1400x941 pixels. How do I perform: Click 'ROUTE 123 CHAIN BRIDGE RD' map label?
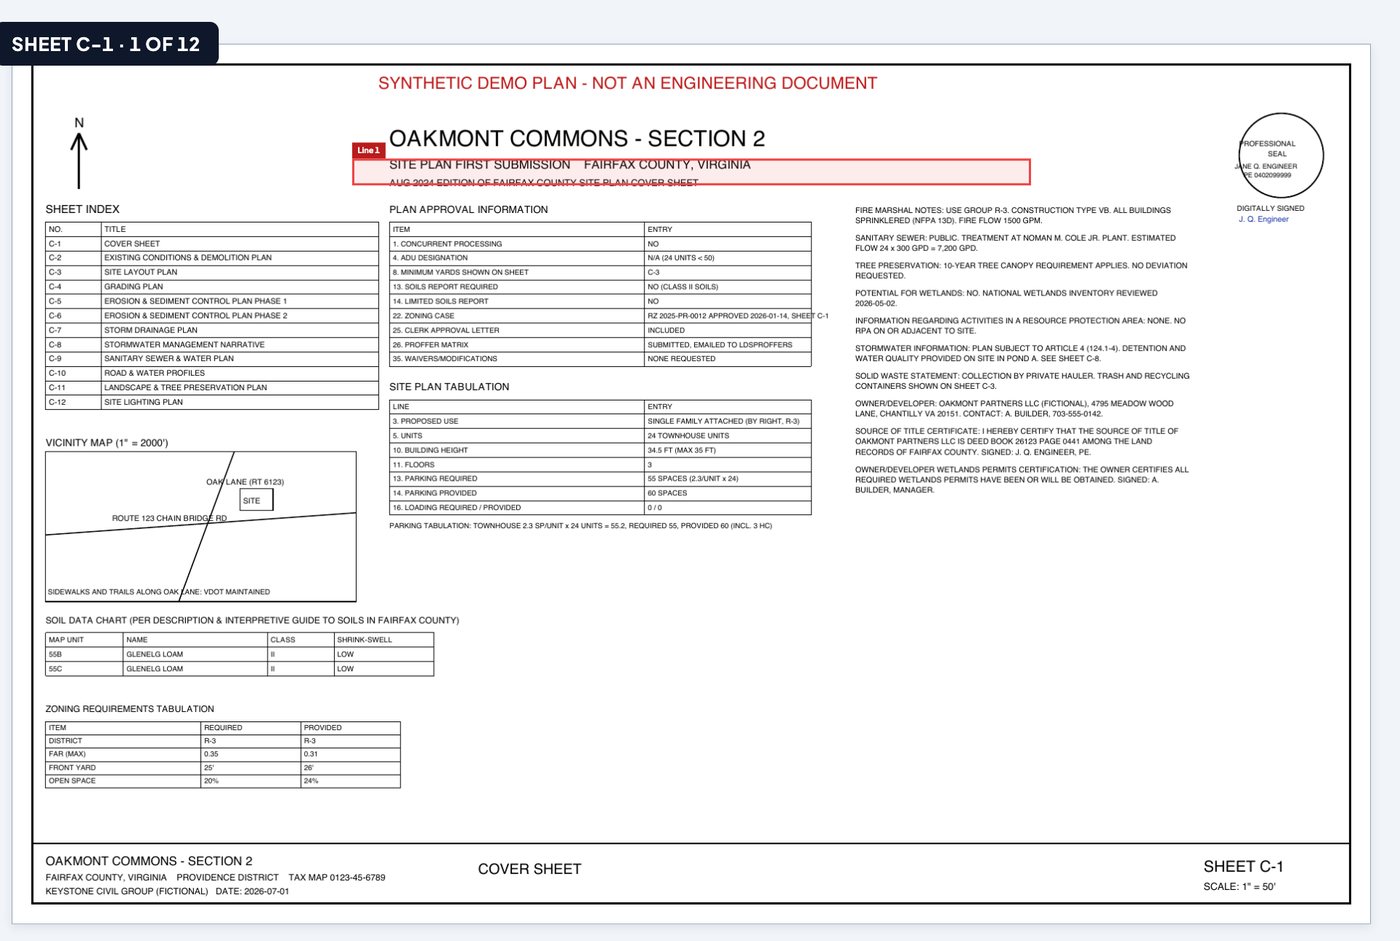(169, 518)
